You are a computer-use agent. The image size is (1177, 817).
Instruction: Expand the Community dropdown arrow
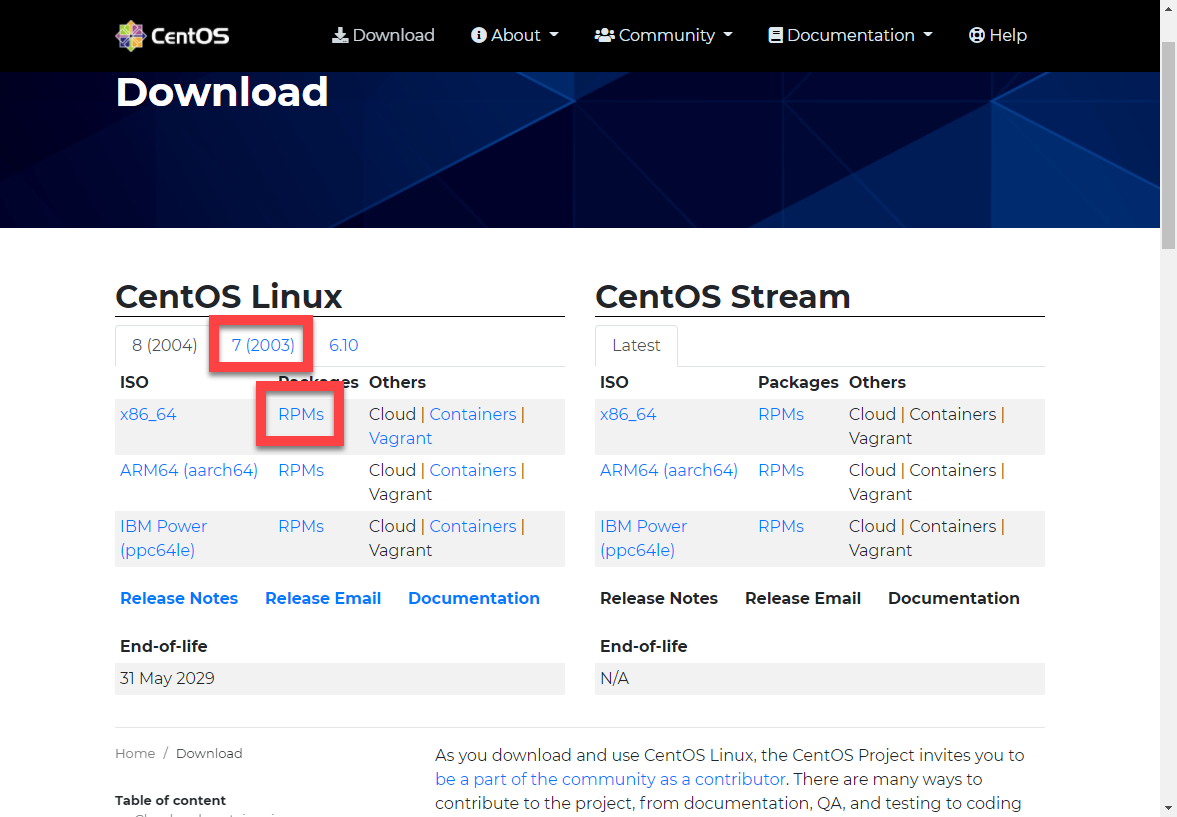[727, 35]
